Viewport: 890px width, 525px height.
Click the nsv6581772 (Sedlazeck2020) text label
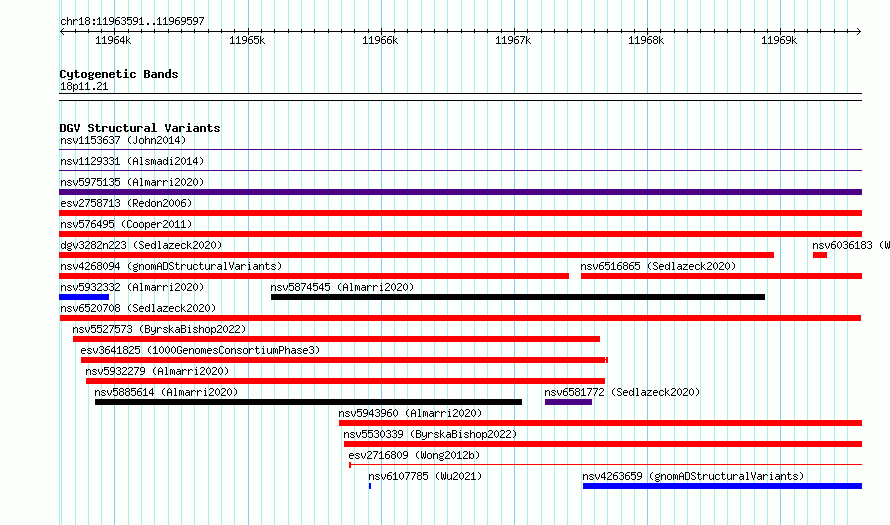pyautogui.click(x=622, y=392)
